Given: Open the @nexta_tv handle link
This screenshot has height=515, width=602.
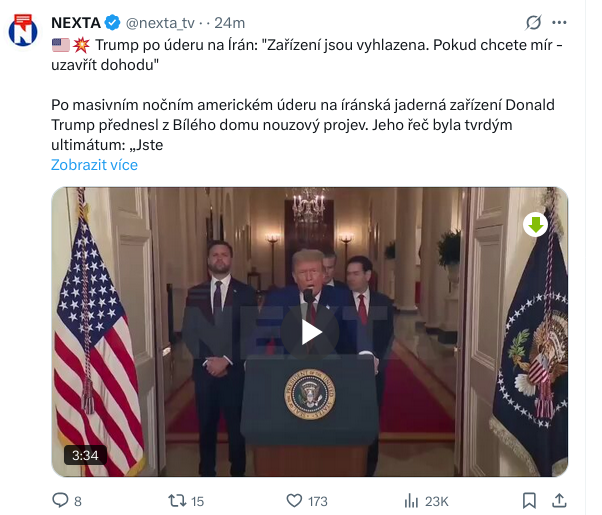Looking at the screenshot, I should [x=160, y=23].
